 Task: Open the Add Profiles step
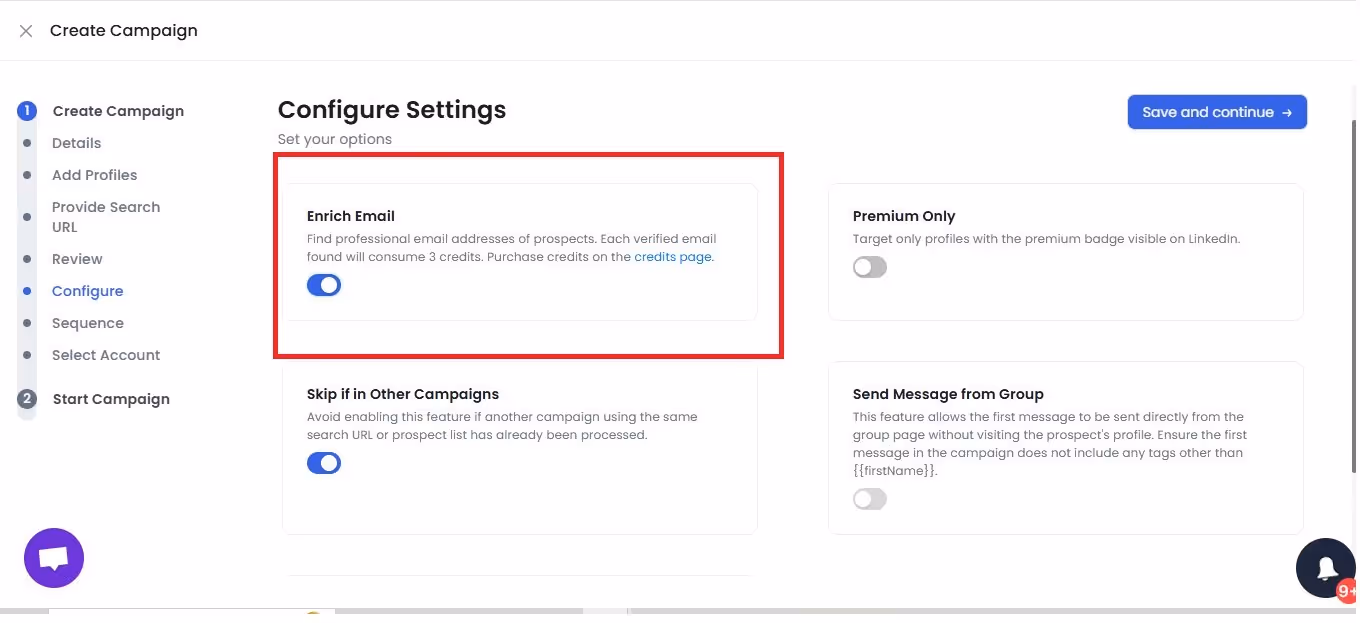pyautogui.click(x=94, y=174)
